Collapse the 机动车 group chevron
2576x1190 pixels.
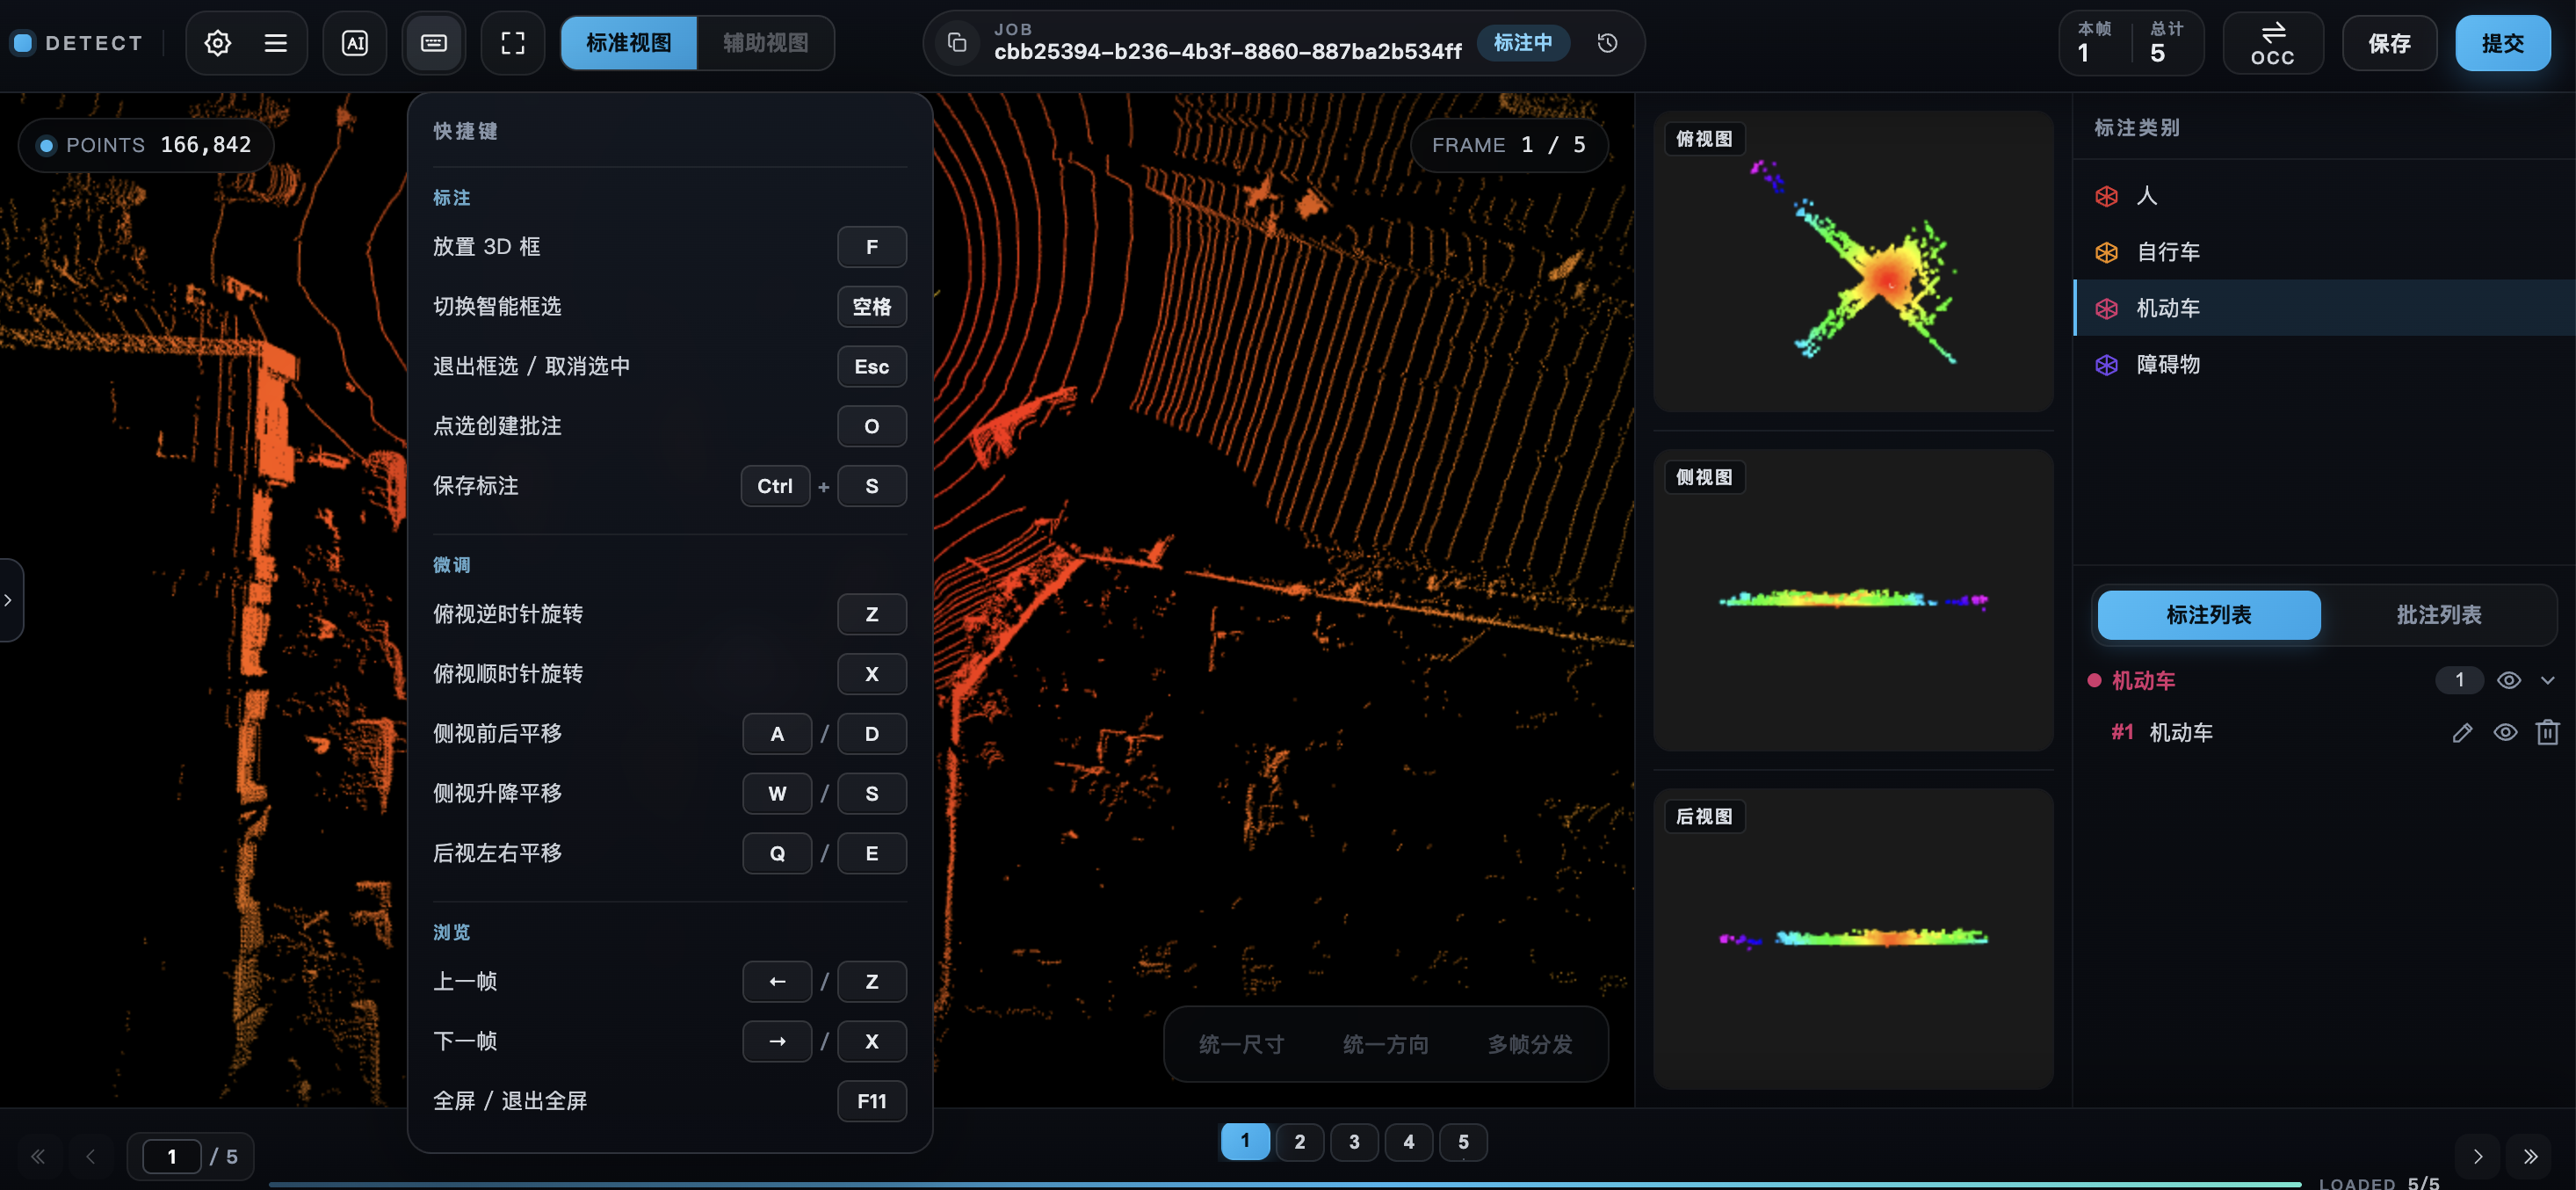(2547, 681)
